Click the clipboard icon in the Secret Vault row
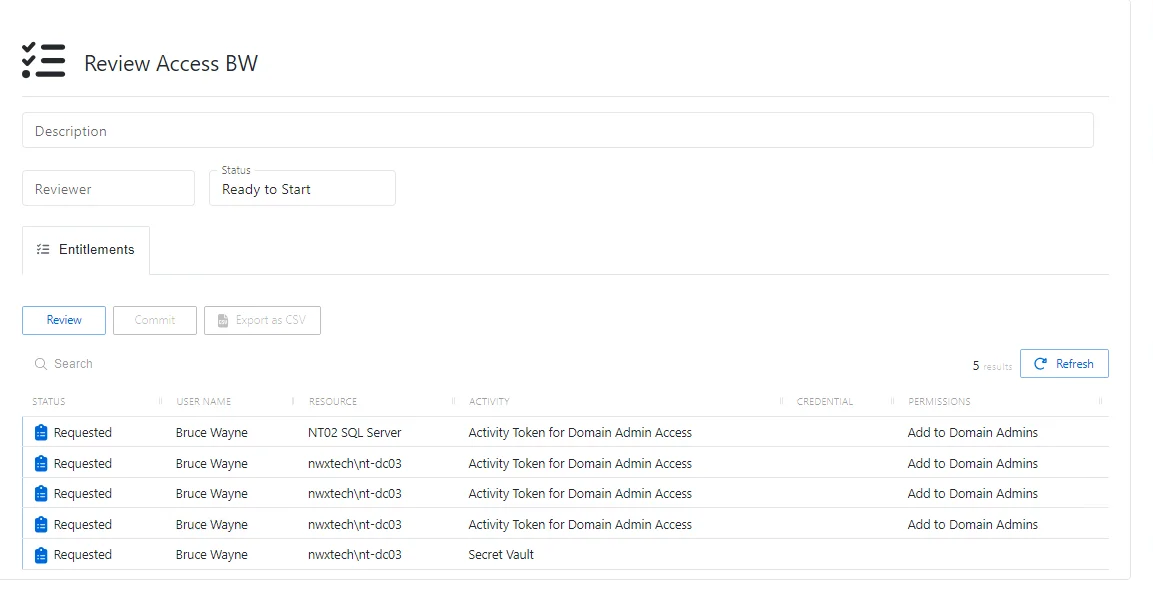The width and height of the screenshot is (1153, 594). click(x=41, y=555)
